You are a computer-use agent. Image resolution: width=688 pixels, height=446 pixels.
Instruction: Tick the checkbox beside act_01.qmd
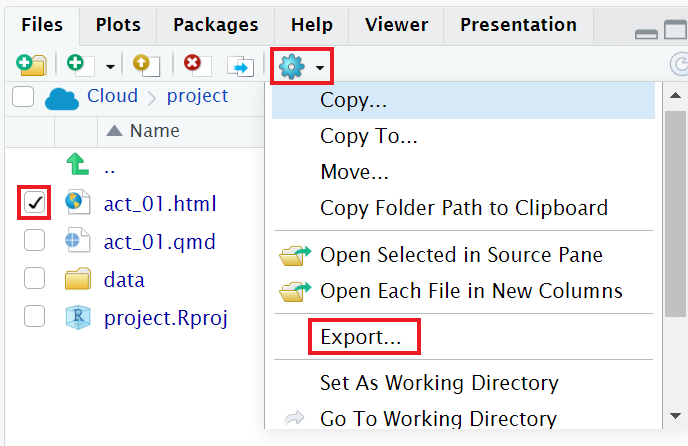point(35,241)
